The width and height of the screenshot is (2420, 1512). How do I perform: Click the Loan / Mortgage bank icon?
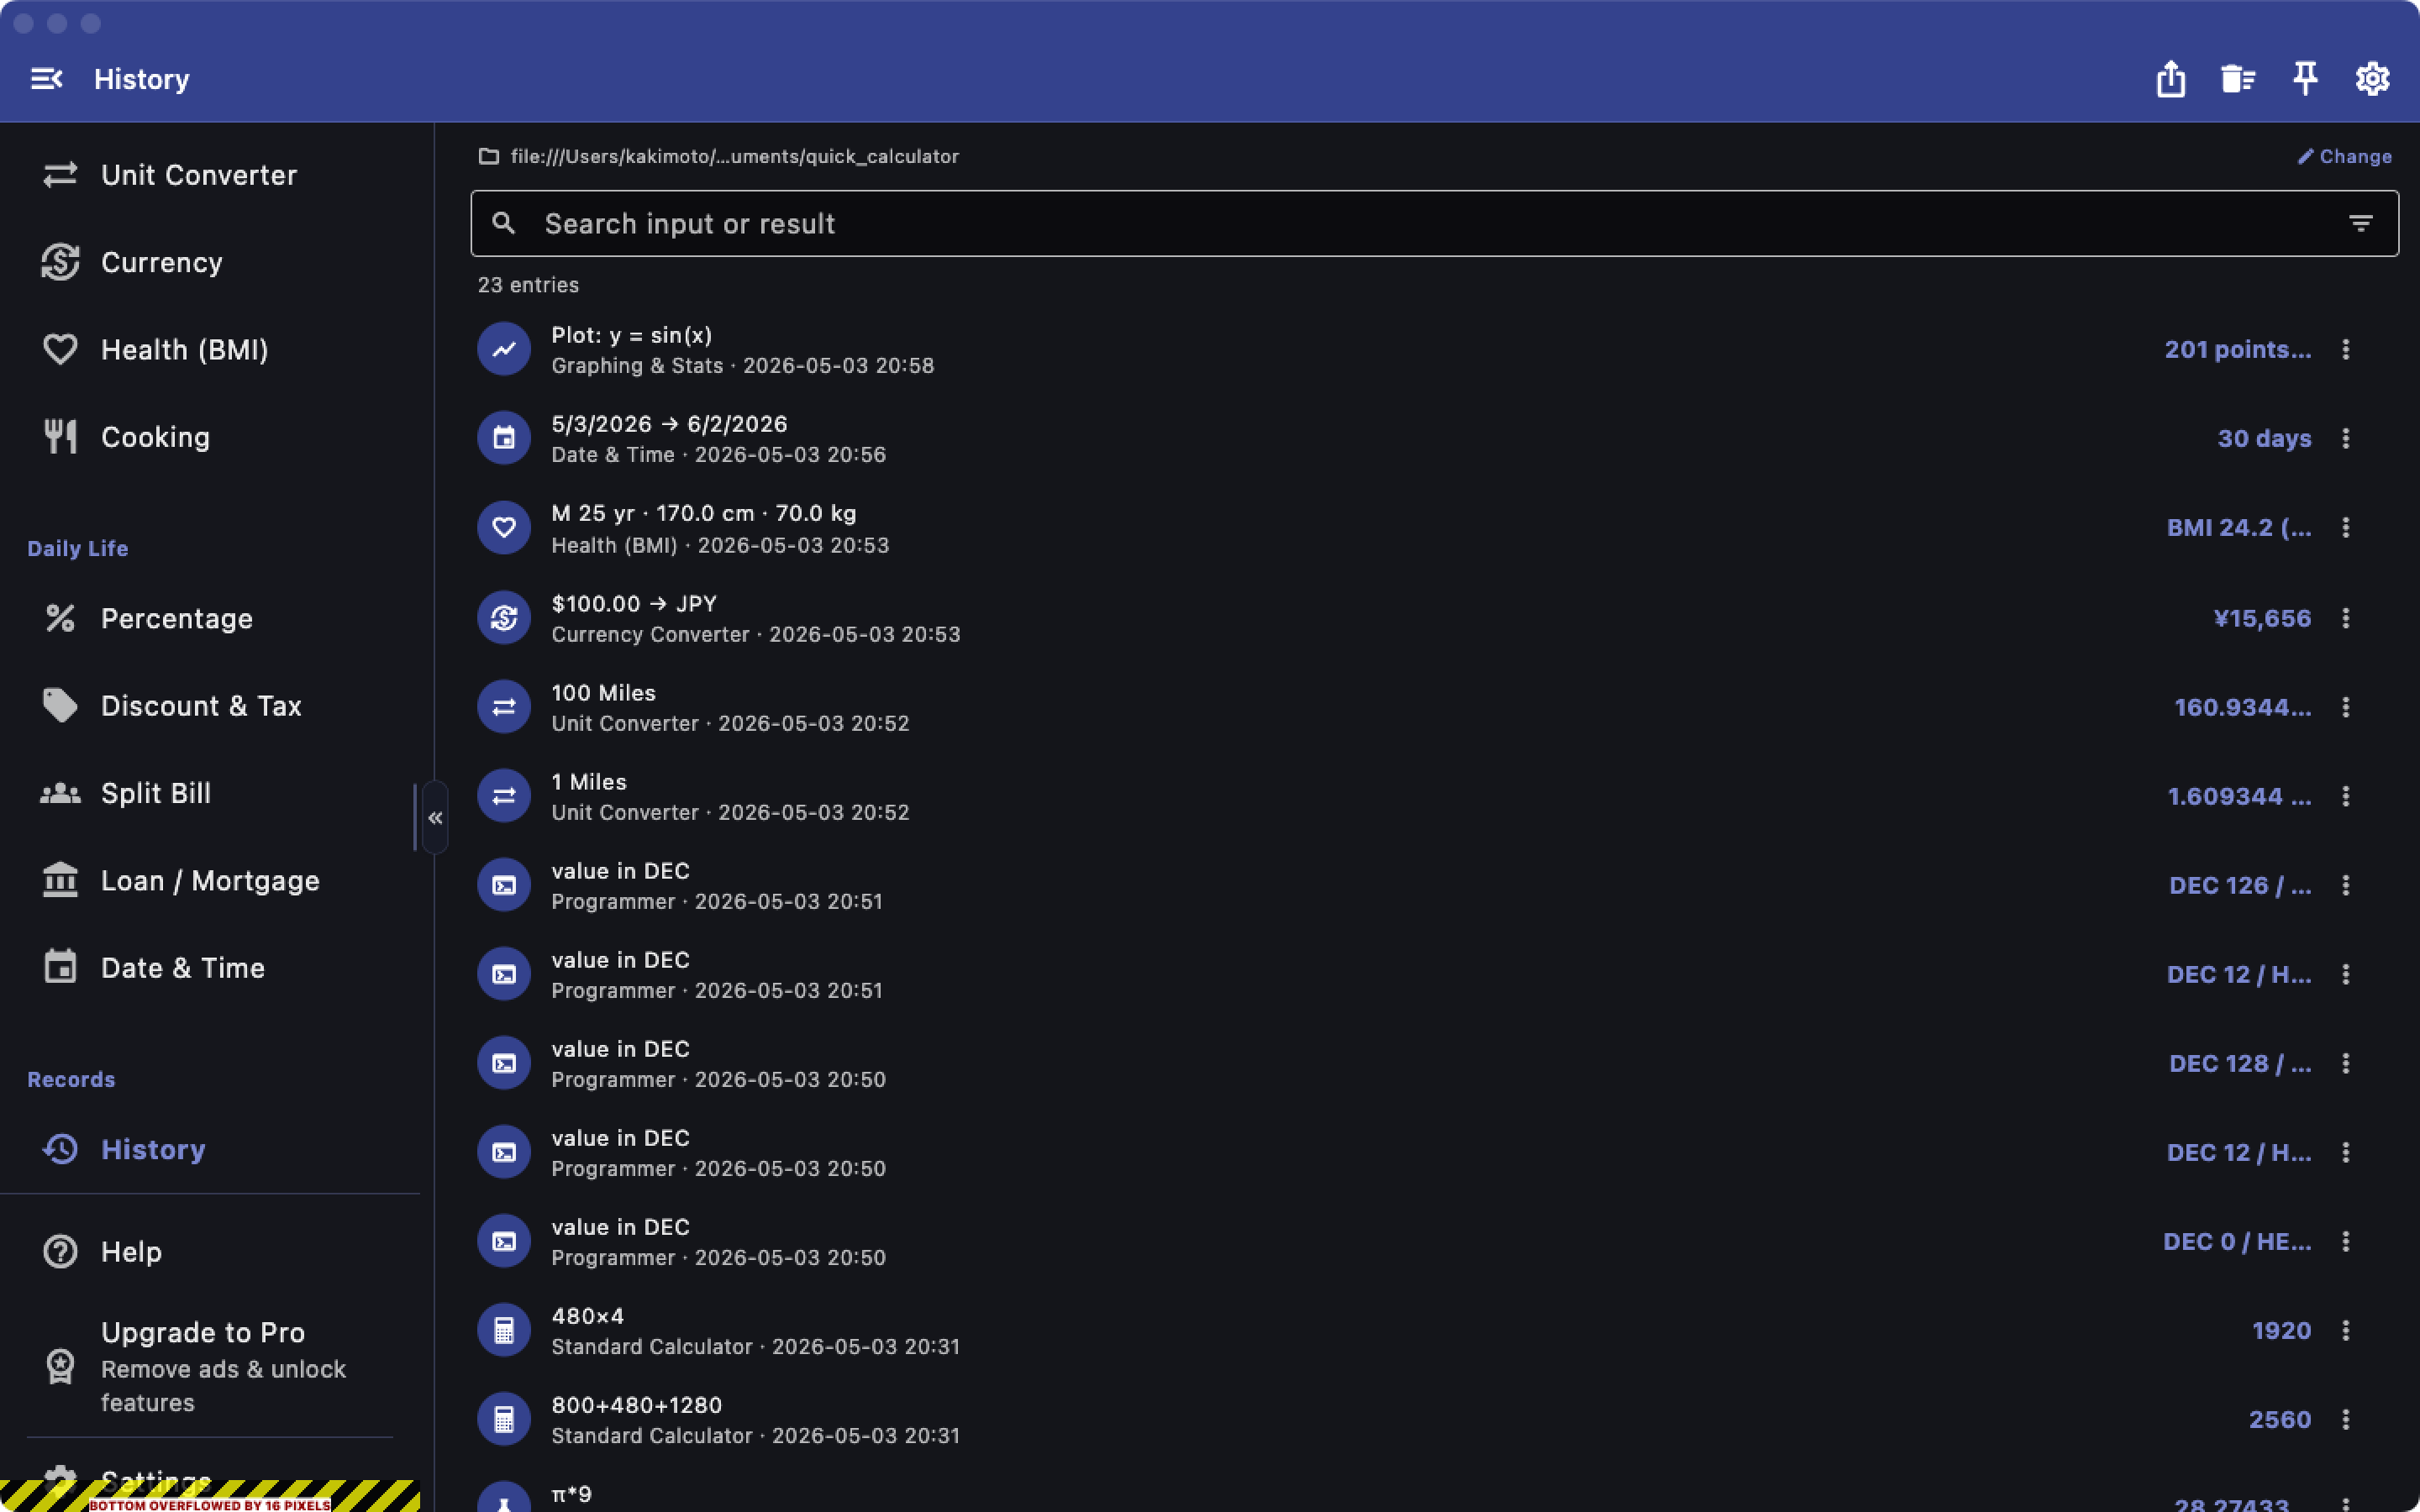[60, 880]
